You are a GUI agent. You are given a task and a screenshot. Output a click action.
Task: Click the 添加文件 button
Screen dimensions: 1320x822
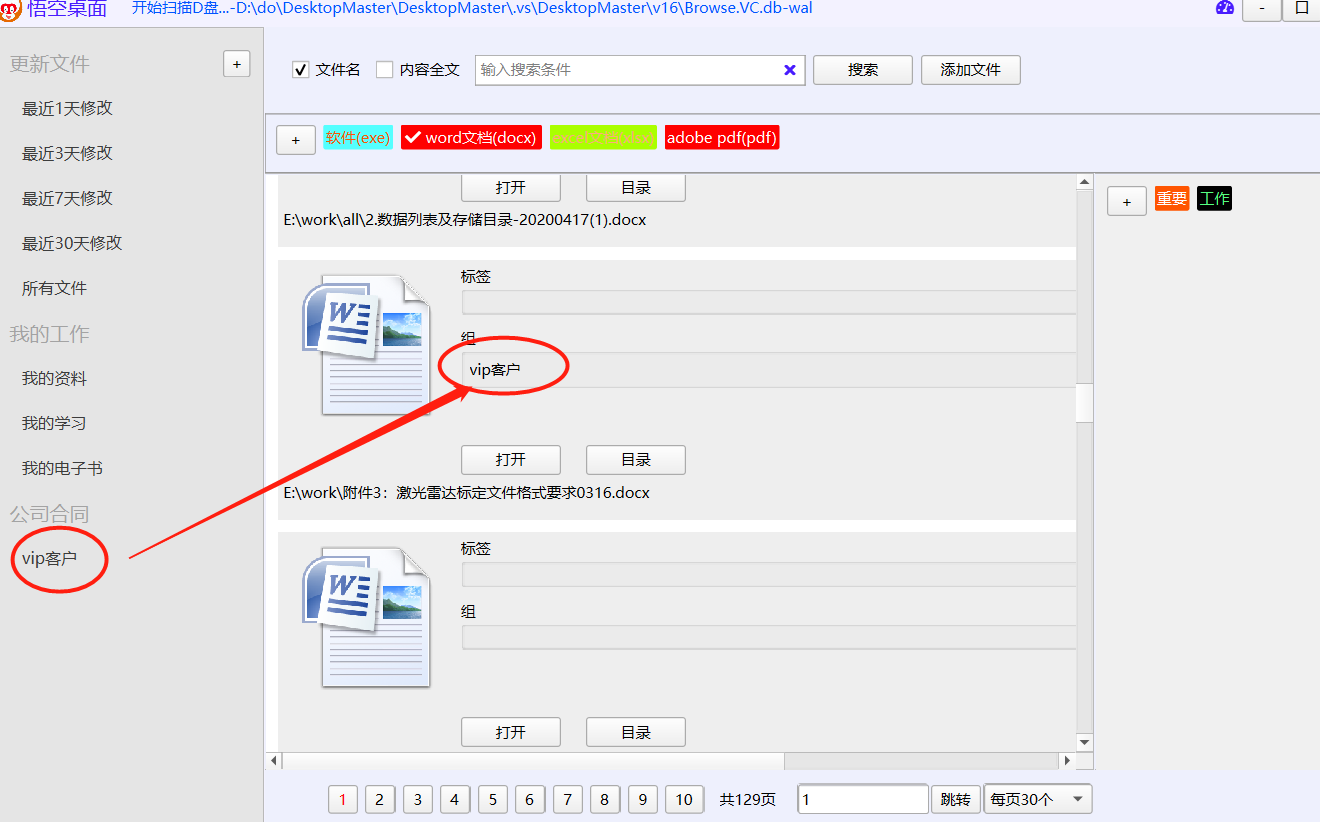click(x=971, y=70)
